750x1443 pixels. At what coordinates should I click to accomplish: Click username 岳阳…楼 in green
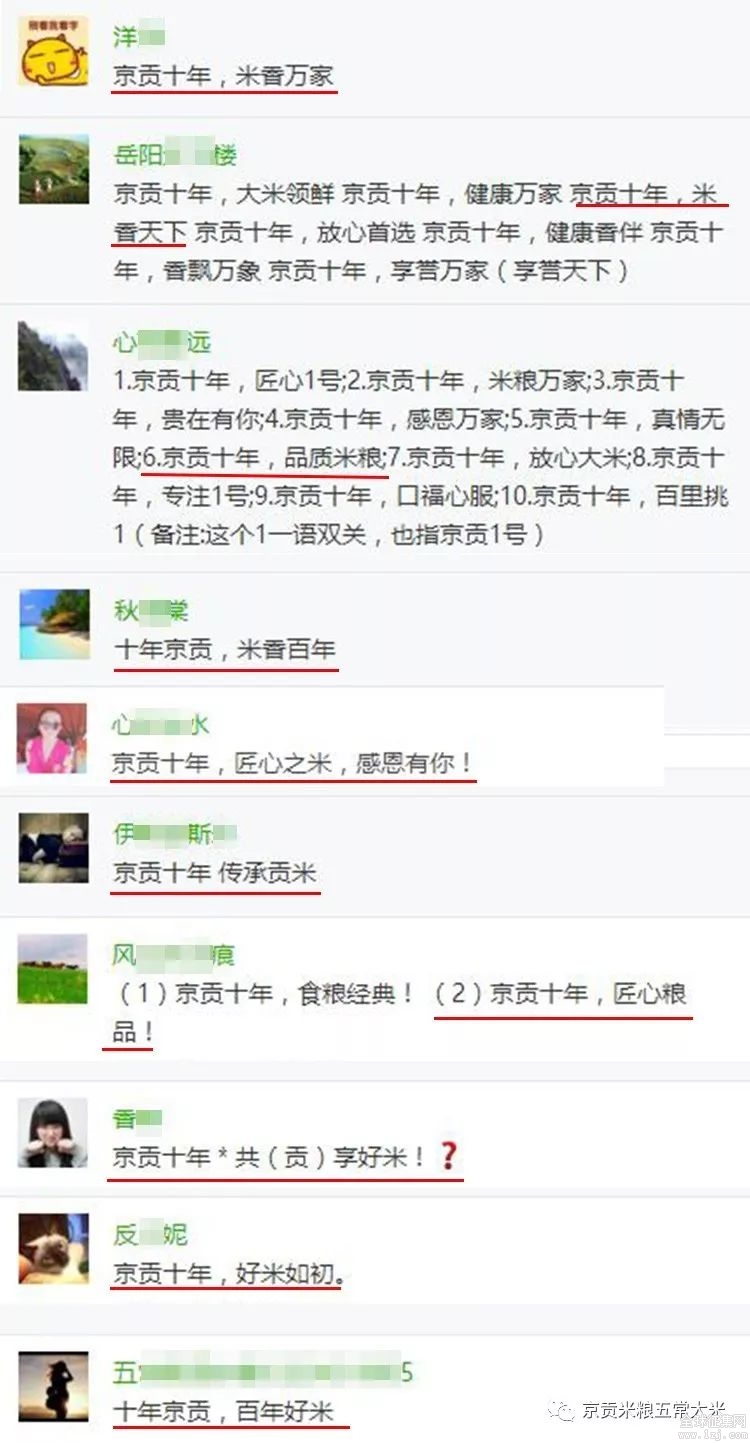pos(175,156)
